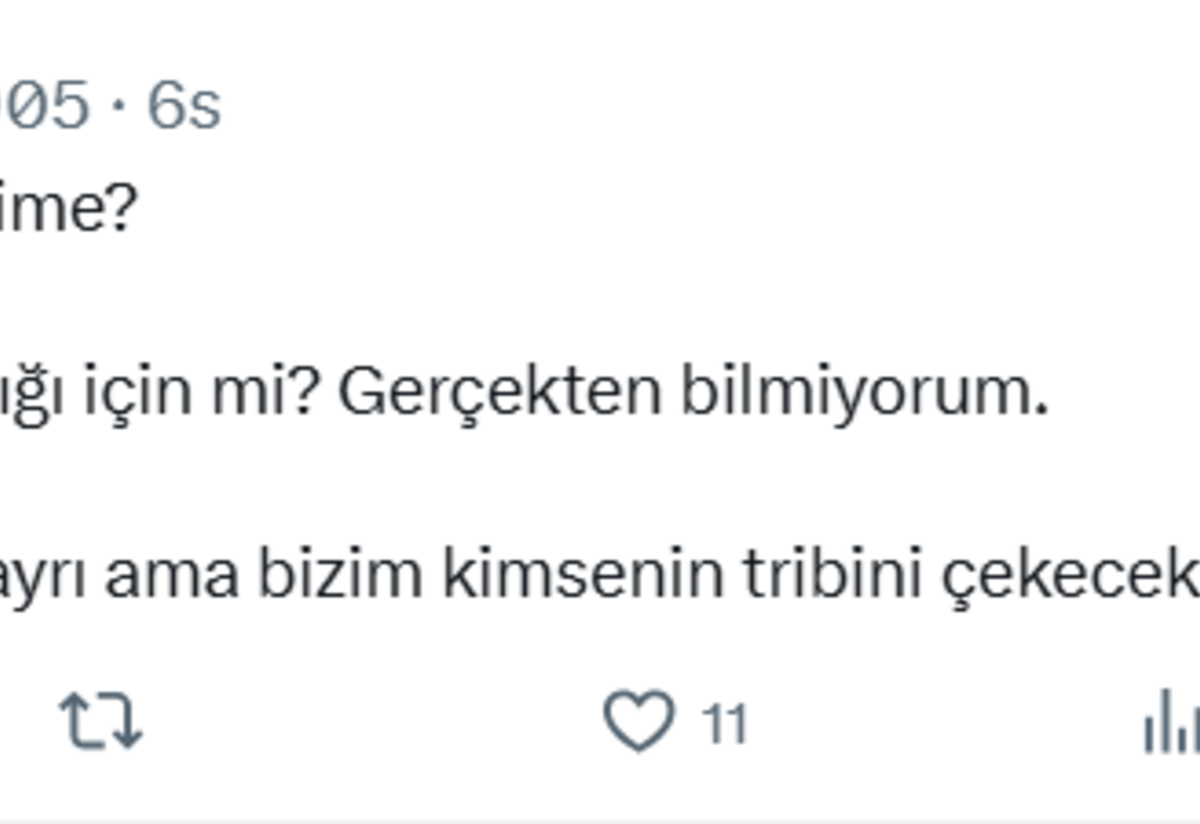This screenshot has height=824, width=1200.
Task: Click the username fragment ending in 05
Action: point(44,106)
